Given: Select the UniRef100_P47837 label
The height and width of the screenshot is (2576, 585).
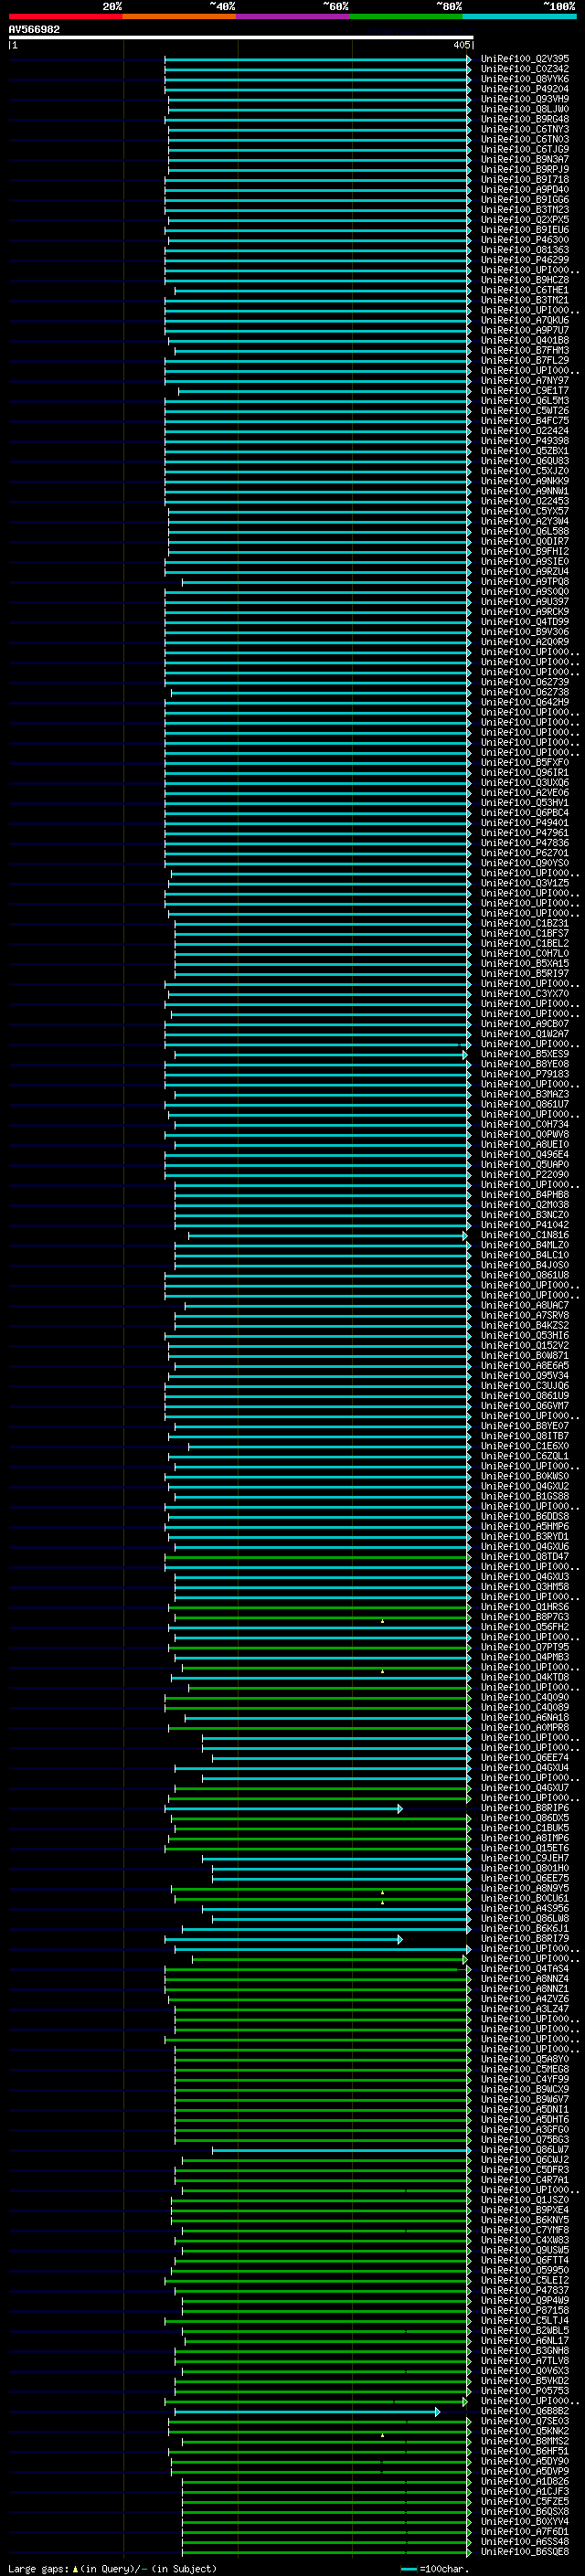Looking at the screenshot, I should pos(525,2290).
